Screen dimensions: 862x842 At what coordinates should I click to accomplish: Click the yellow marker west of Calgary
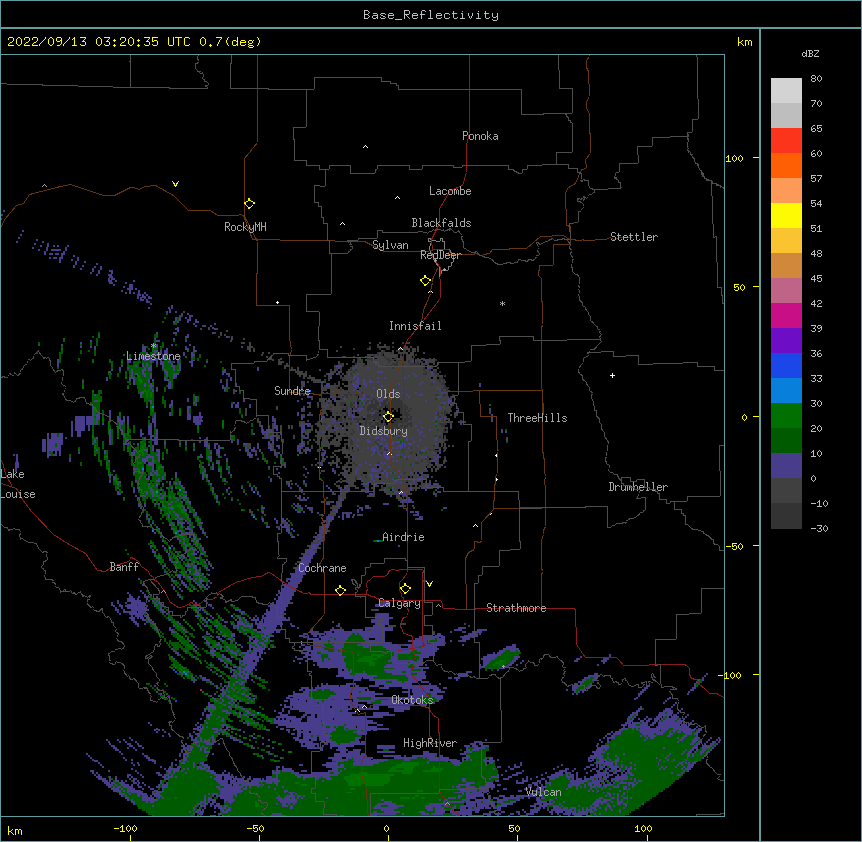(x=340, y=590)
